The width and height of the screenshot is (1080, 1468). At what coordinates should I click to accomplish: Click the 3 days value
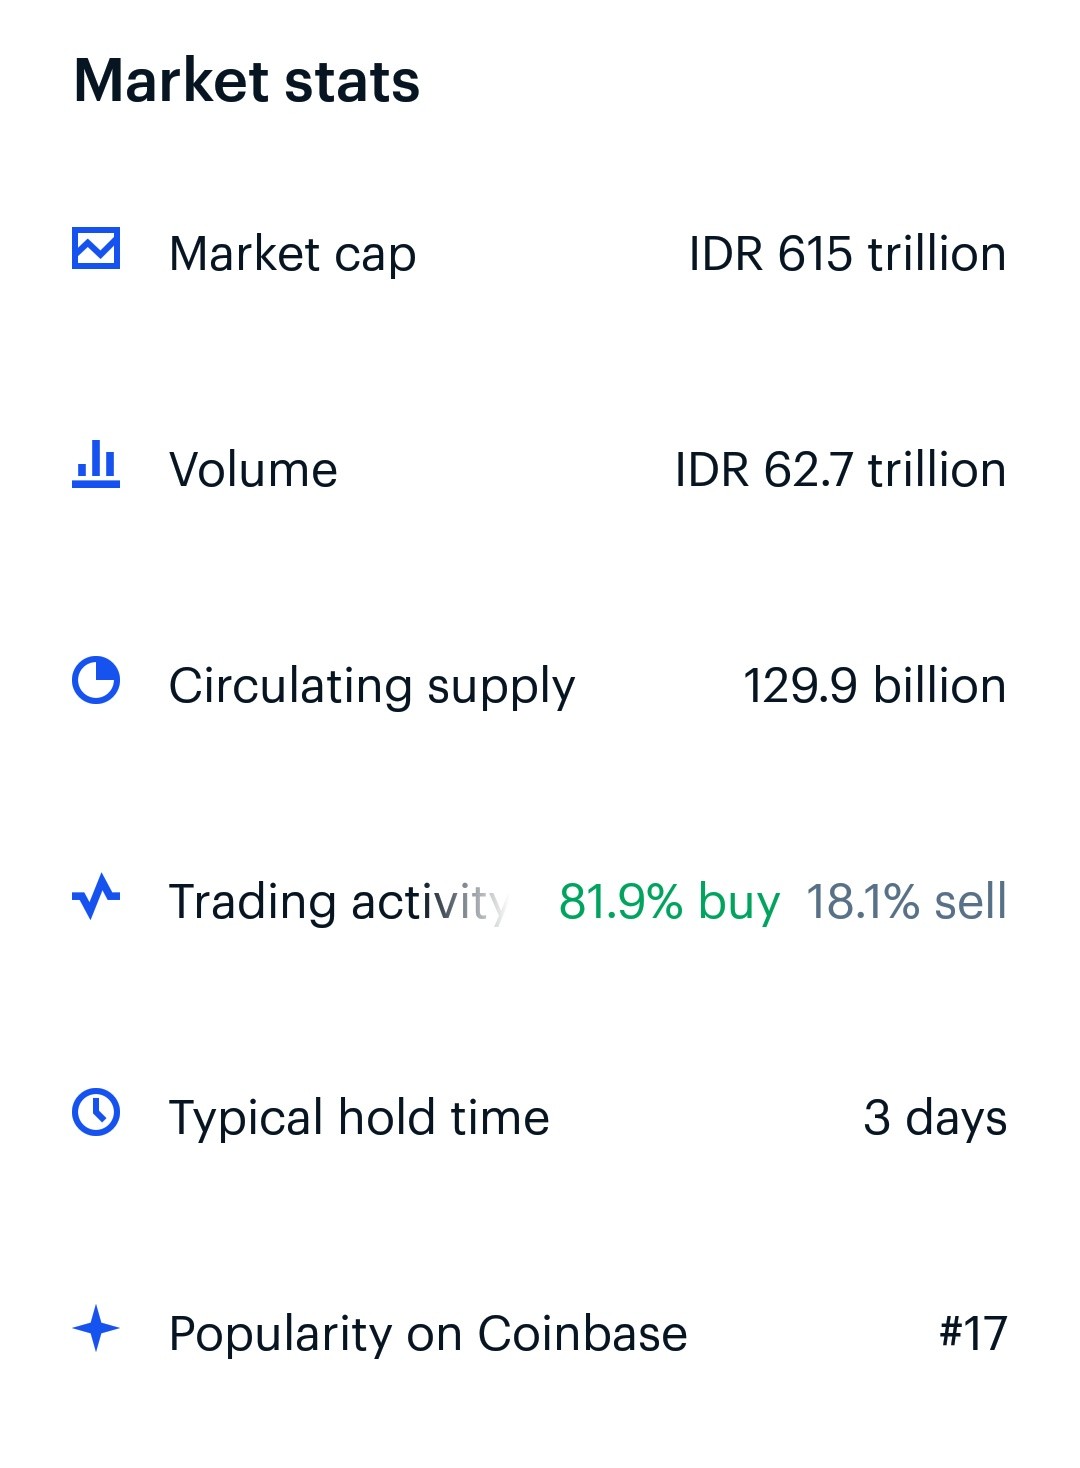935,1119
